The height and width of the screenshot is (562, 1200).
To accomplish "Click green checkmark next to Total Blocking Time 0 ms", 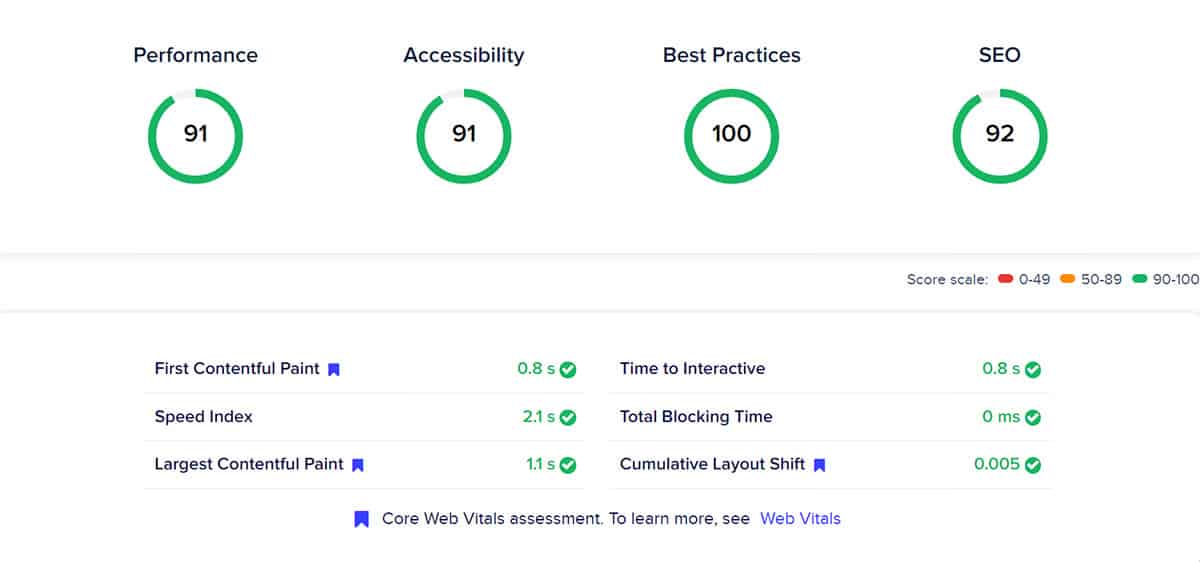I will pyautogui.click(x=1033, y=417).
